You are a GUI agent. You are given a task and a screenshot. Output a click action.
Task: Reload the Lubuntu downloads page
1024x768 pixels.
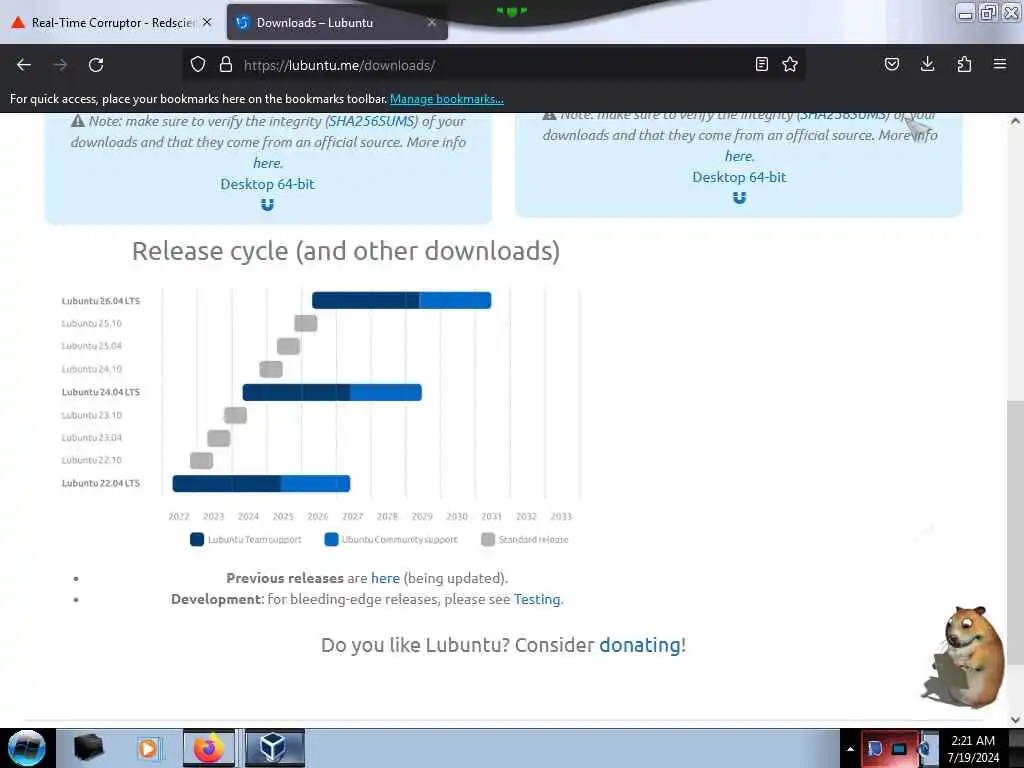pos(96,65)
